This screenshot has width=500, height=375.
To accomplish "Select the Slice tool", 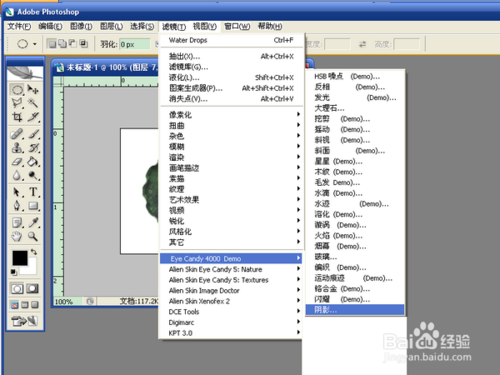I will click(x=33, y=117).
